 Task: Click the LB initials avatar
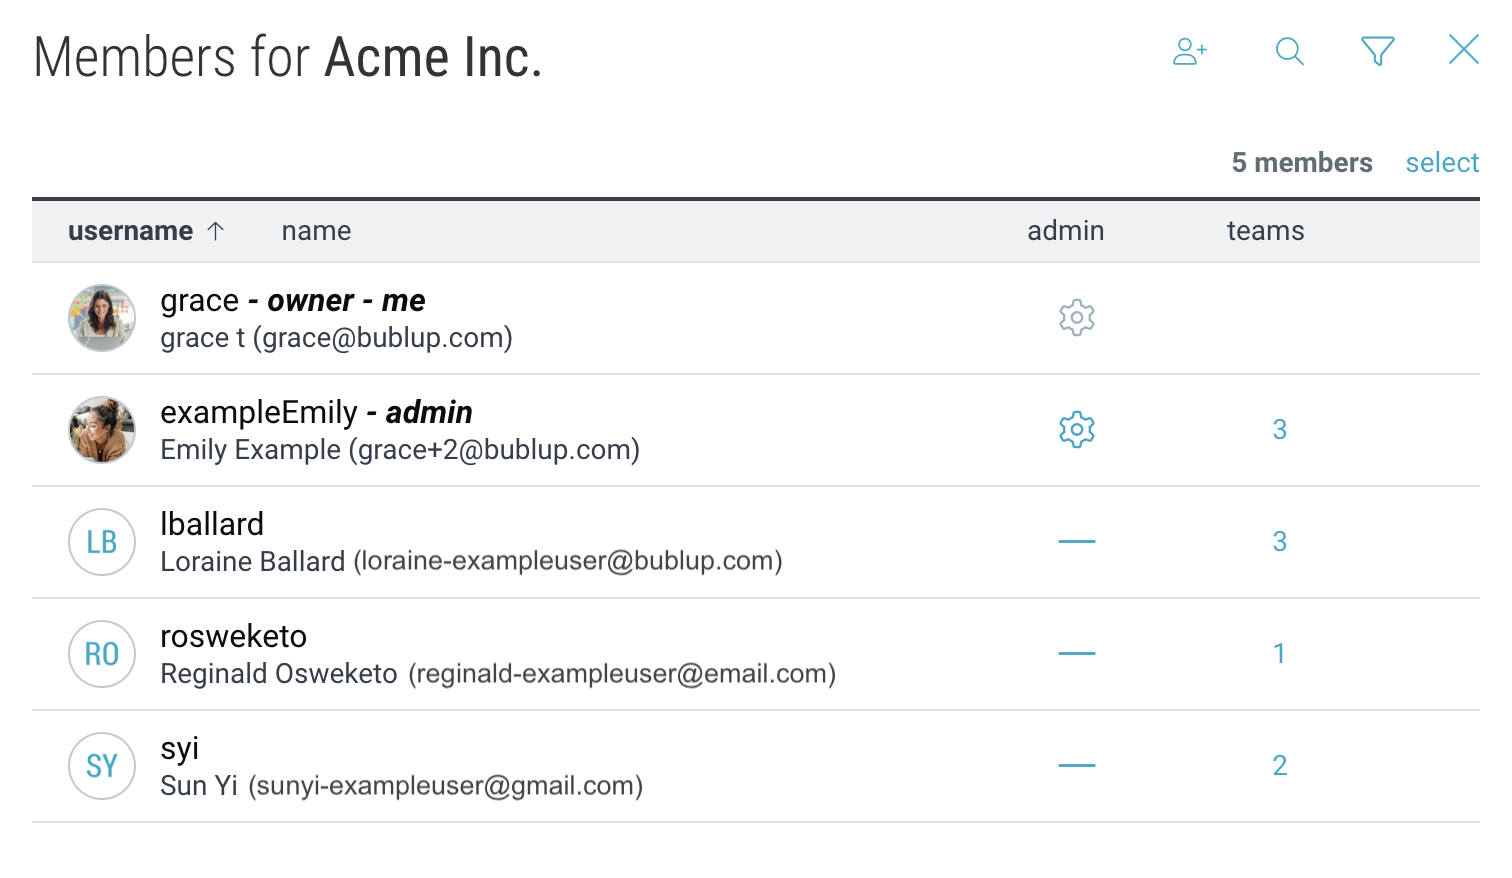pos(102,542)
